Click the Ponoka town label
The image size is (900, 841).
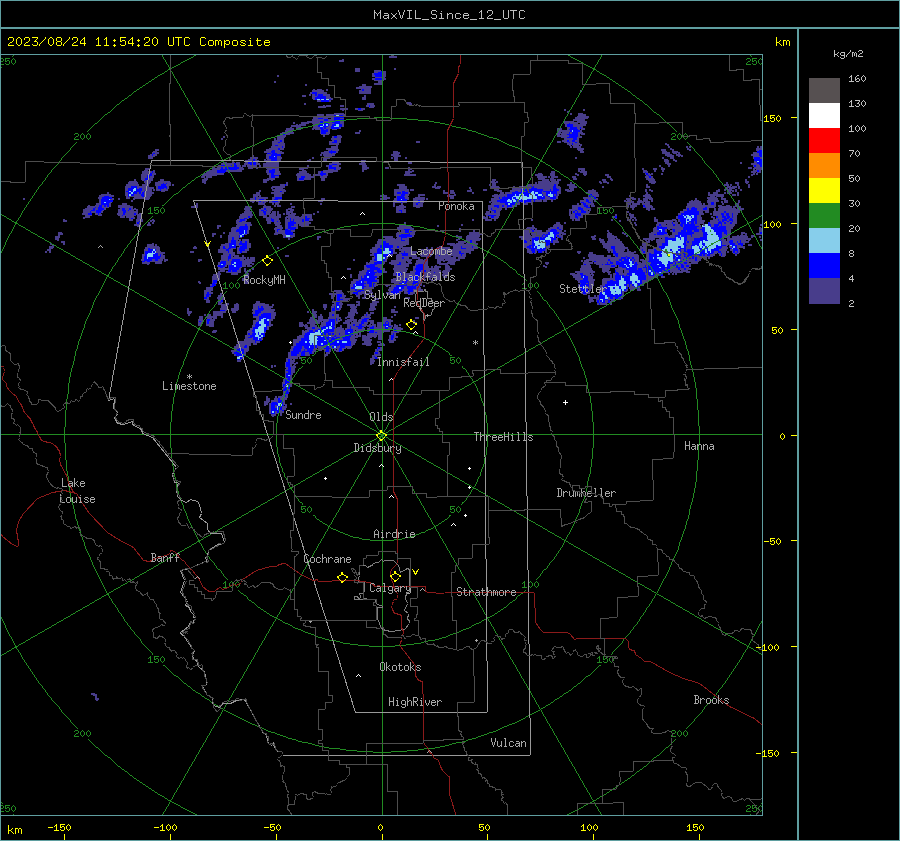[x=456, y=207]
